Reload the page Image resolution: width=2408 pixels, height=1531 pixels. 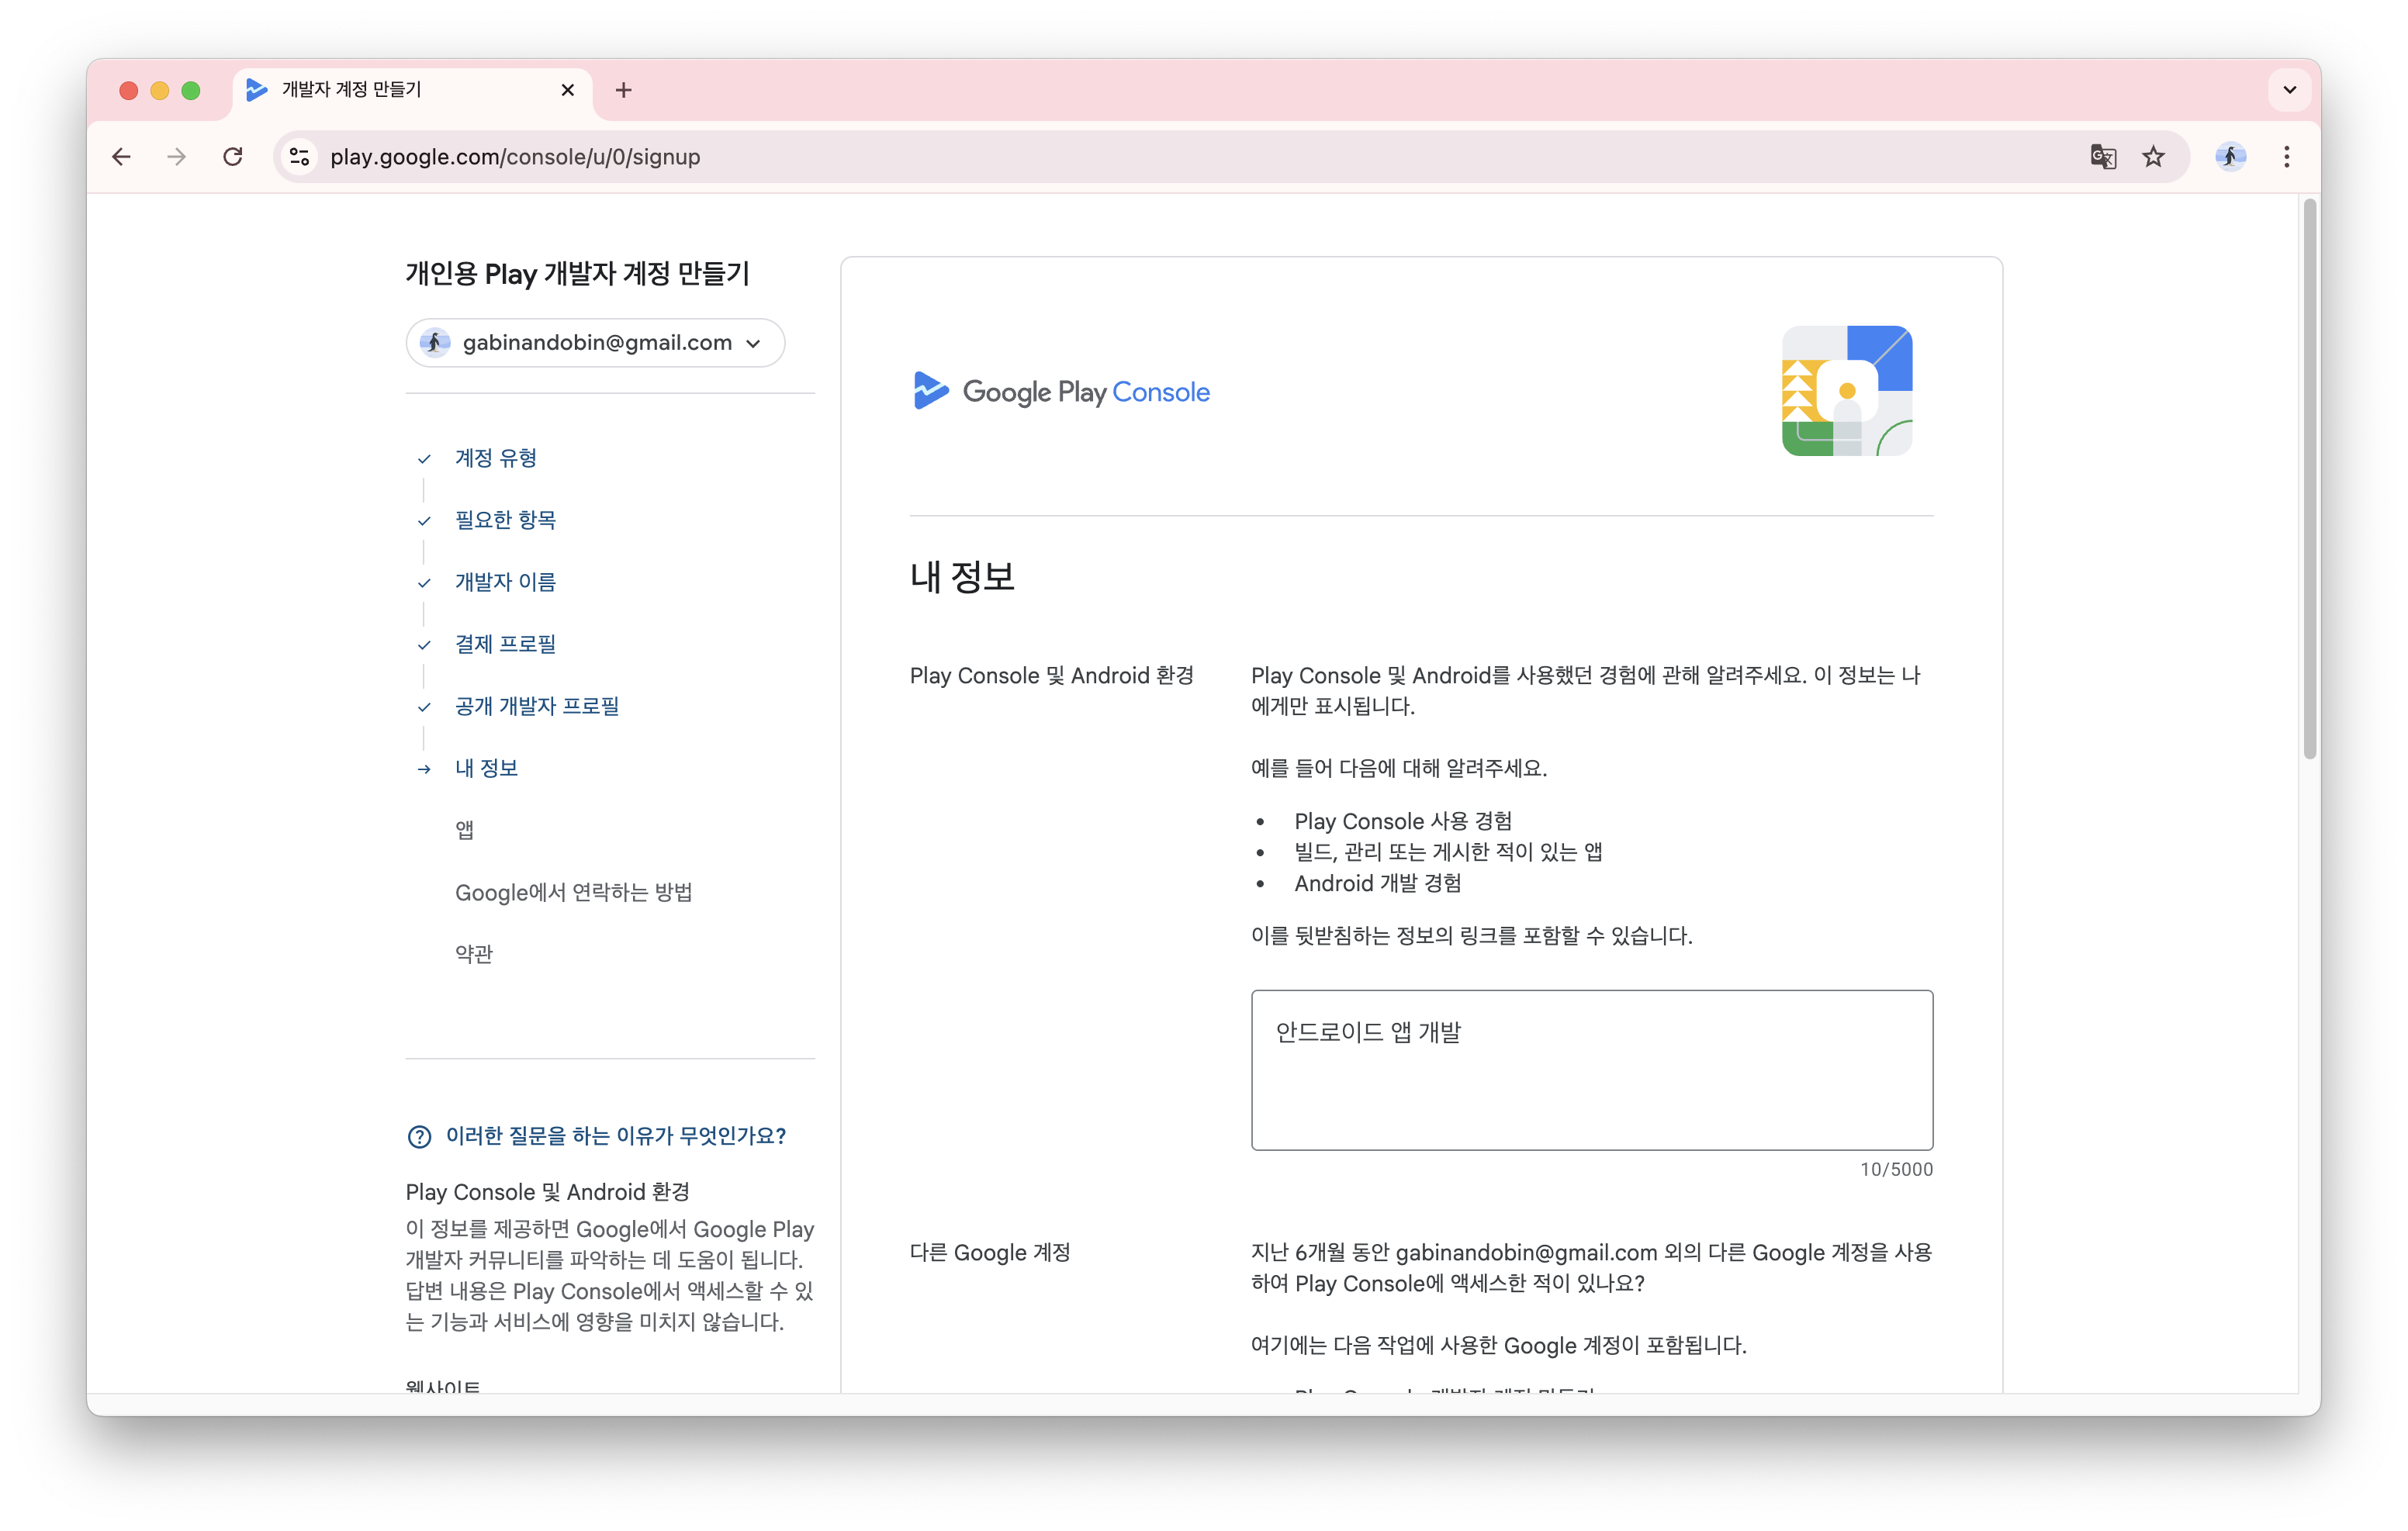233,157
